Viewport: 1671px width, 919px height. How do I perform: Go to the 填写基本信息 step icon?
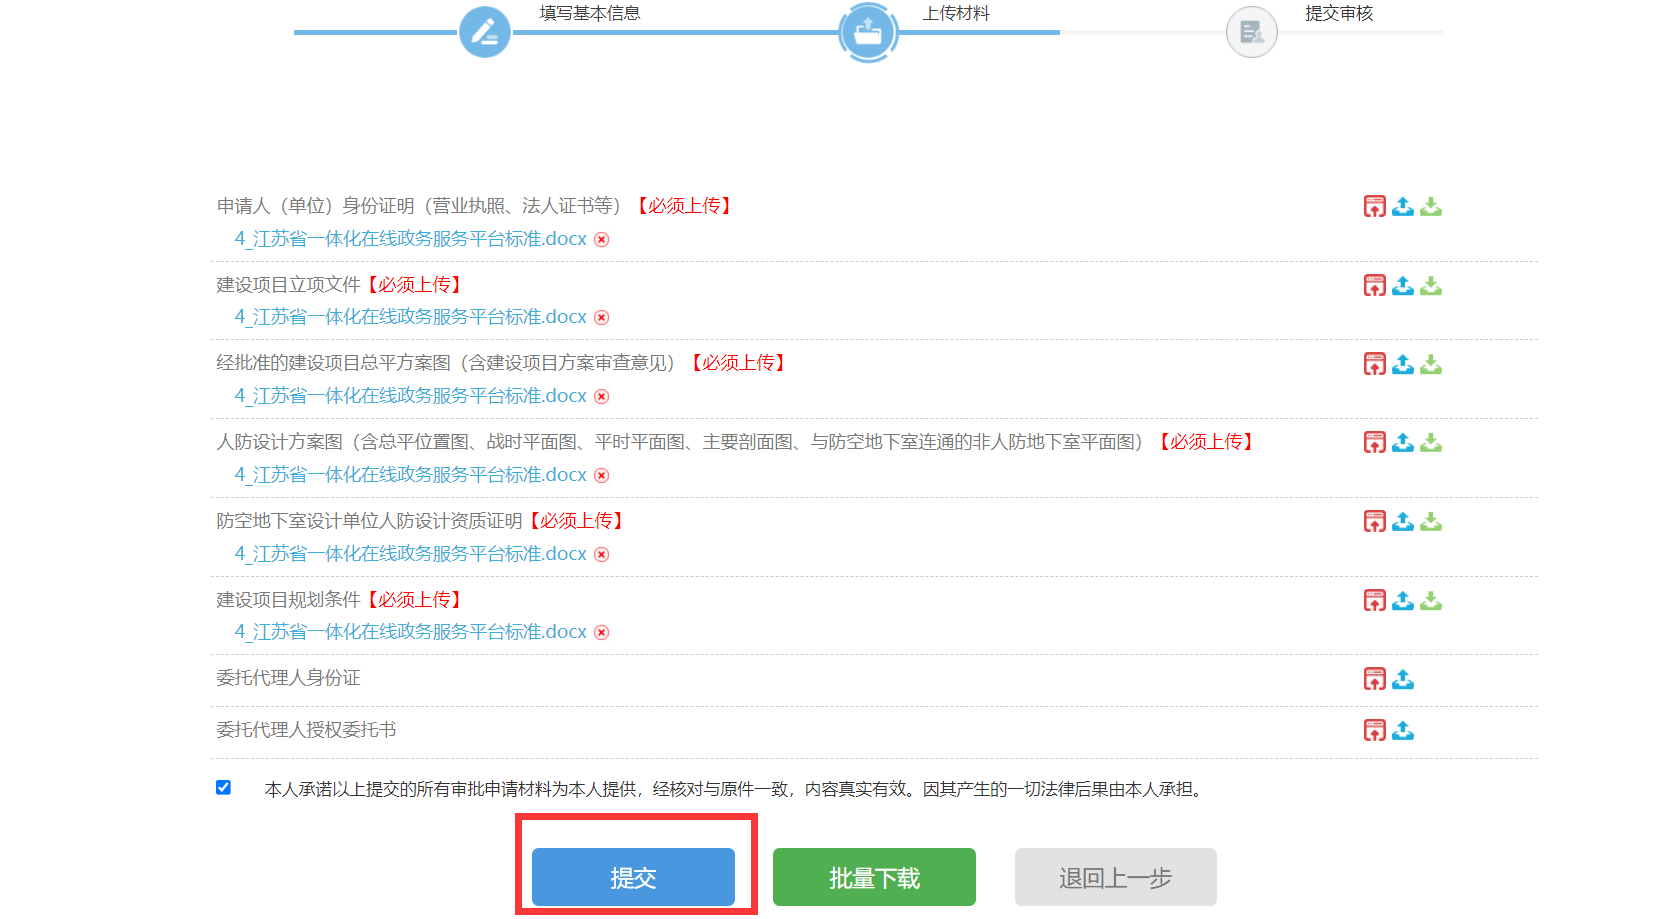pyautogui.click(x=485, y=32)
